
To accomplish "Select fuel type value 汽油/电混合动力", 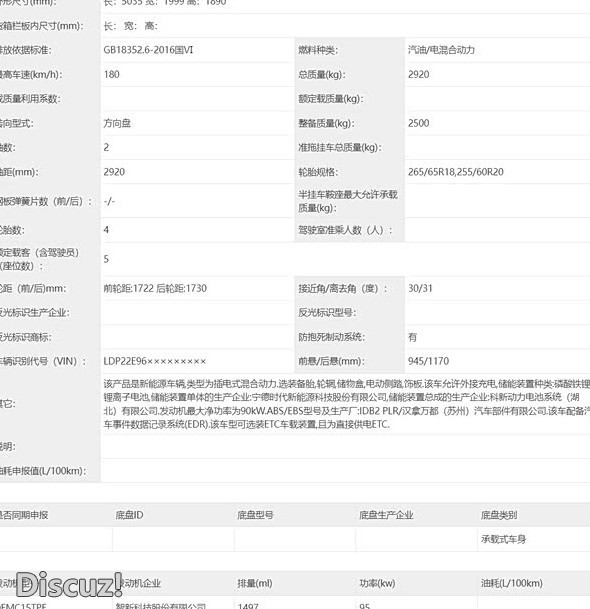I will point(441,50).
